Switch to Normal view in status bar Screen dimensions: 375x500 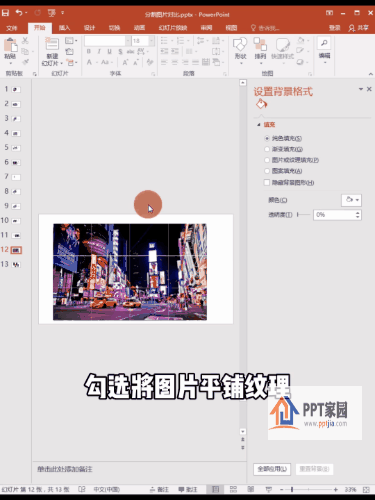coord(215,489)
